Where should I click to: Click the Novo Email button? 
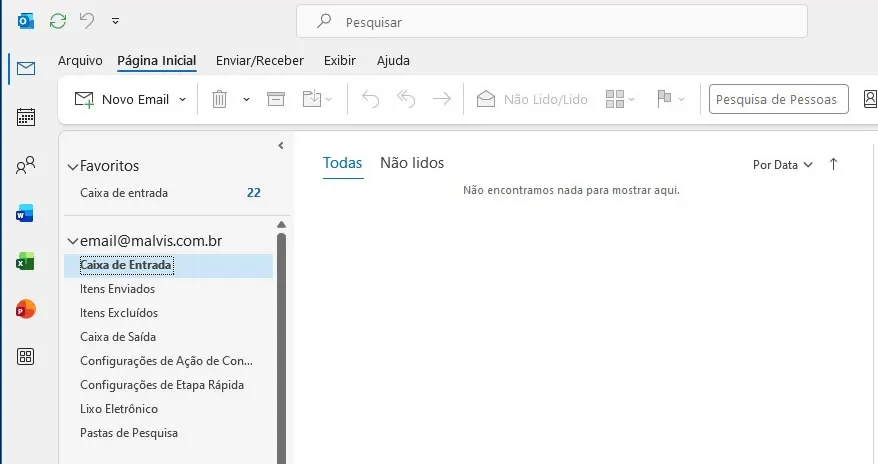122,100
